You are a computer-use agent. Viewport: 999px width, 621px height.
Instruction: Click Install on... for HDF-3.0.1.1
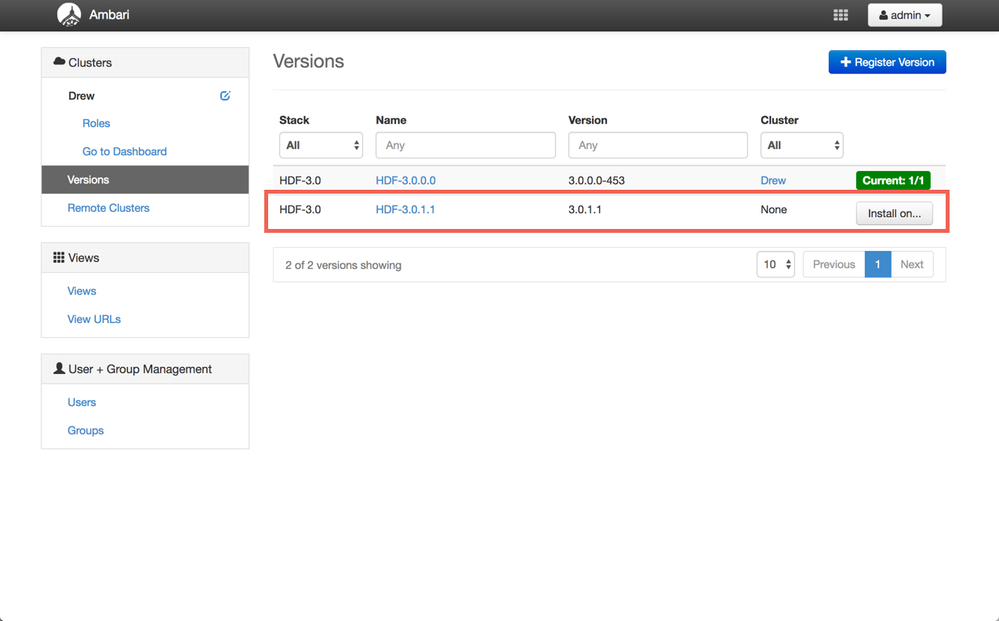coord(894,214)
